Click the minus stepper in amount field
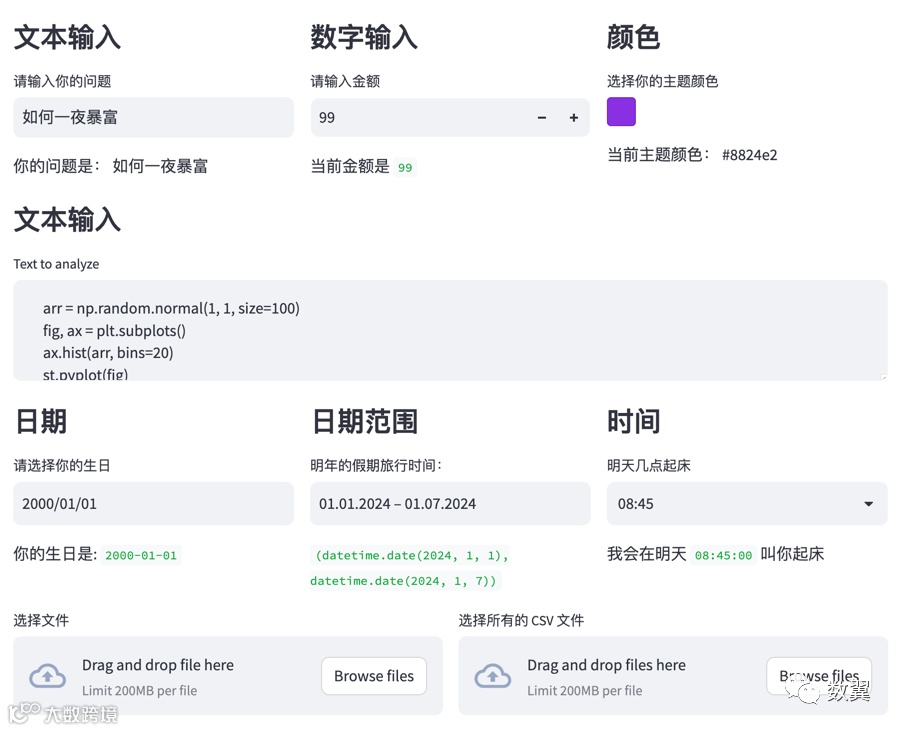 pyautogui.click(x=541, y=118)
